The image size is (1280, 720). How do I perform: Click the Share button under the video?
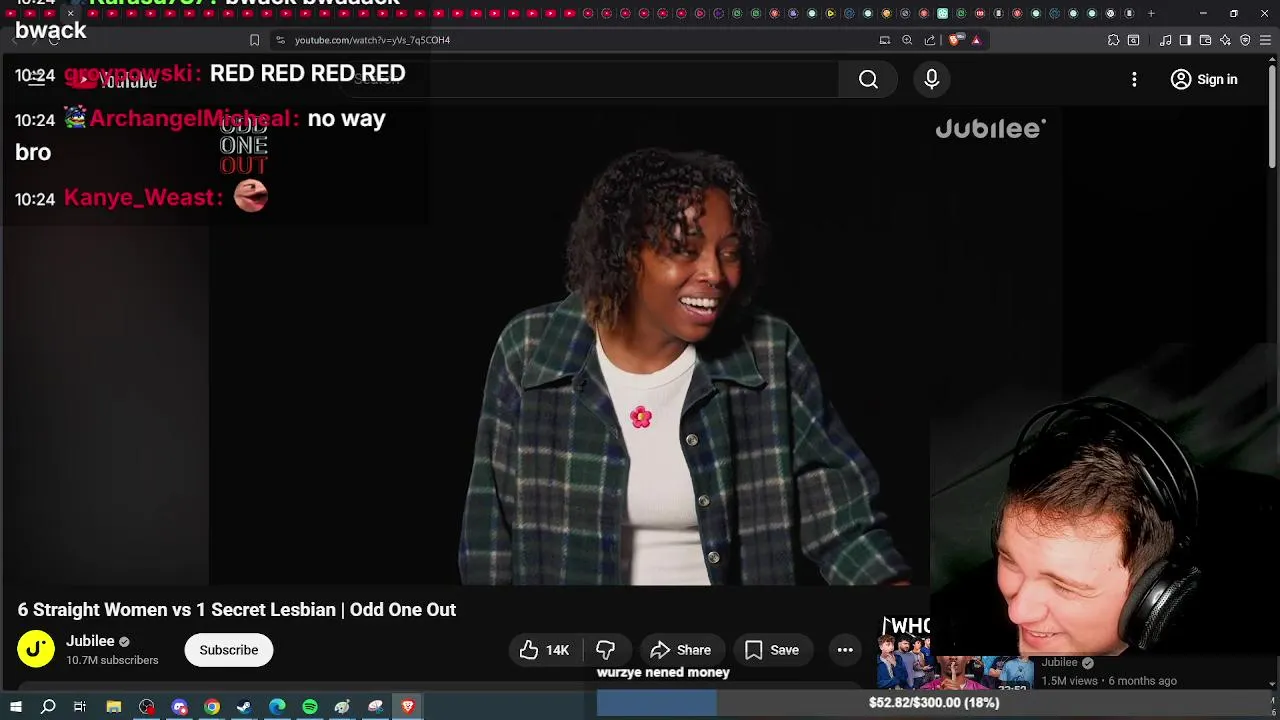pos(680,650)
